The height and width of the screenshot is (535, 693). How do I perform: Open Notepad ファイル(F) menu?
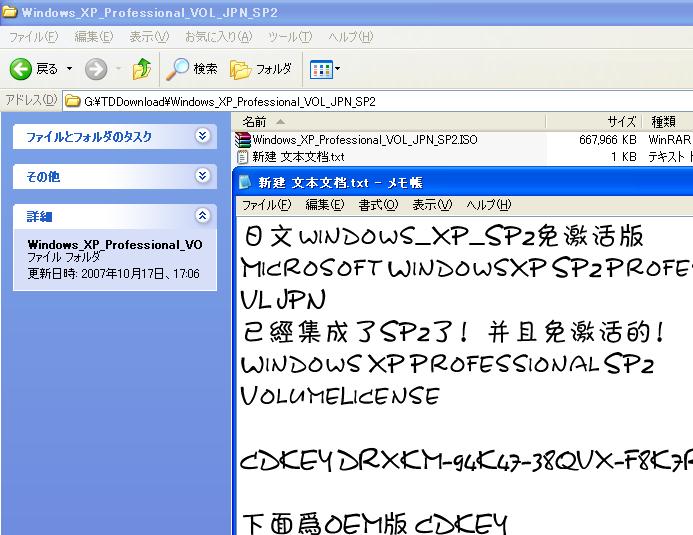point(267,205)
